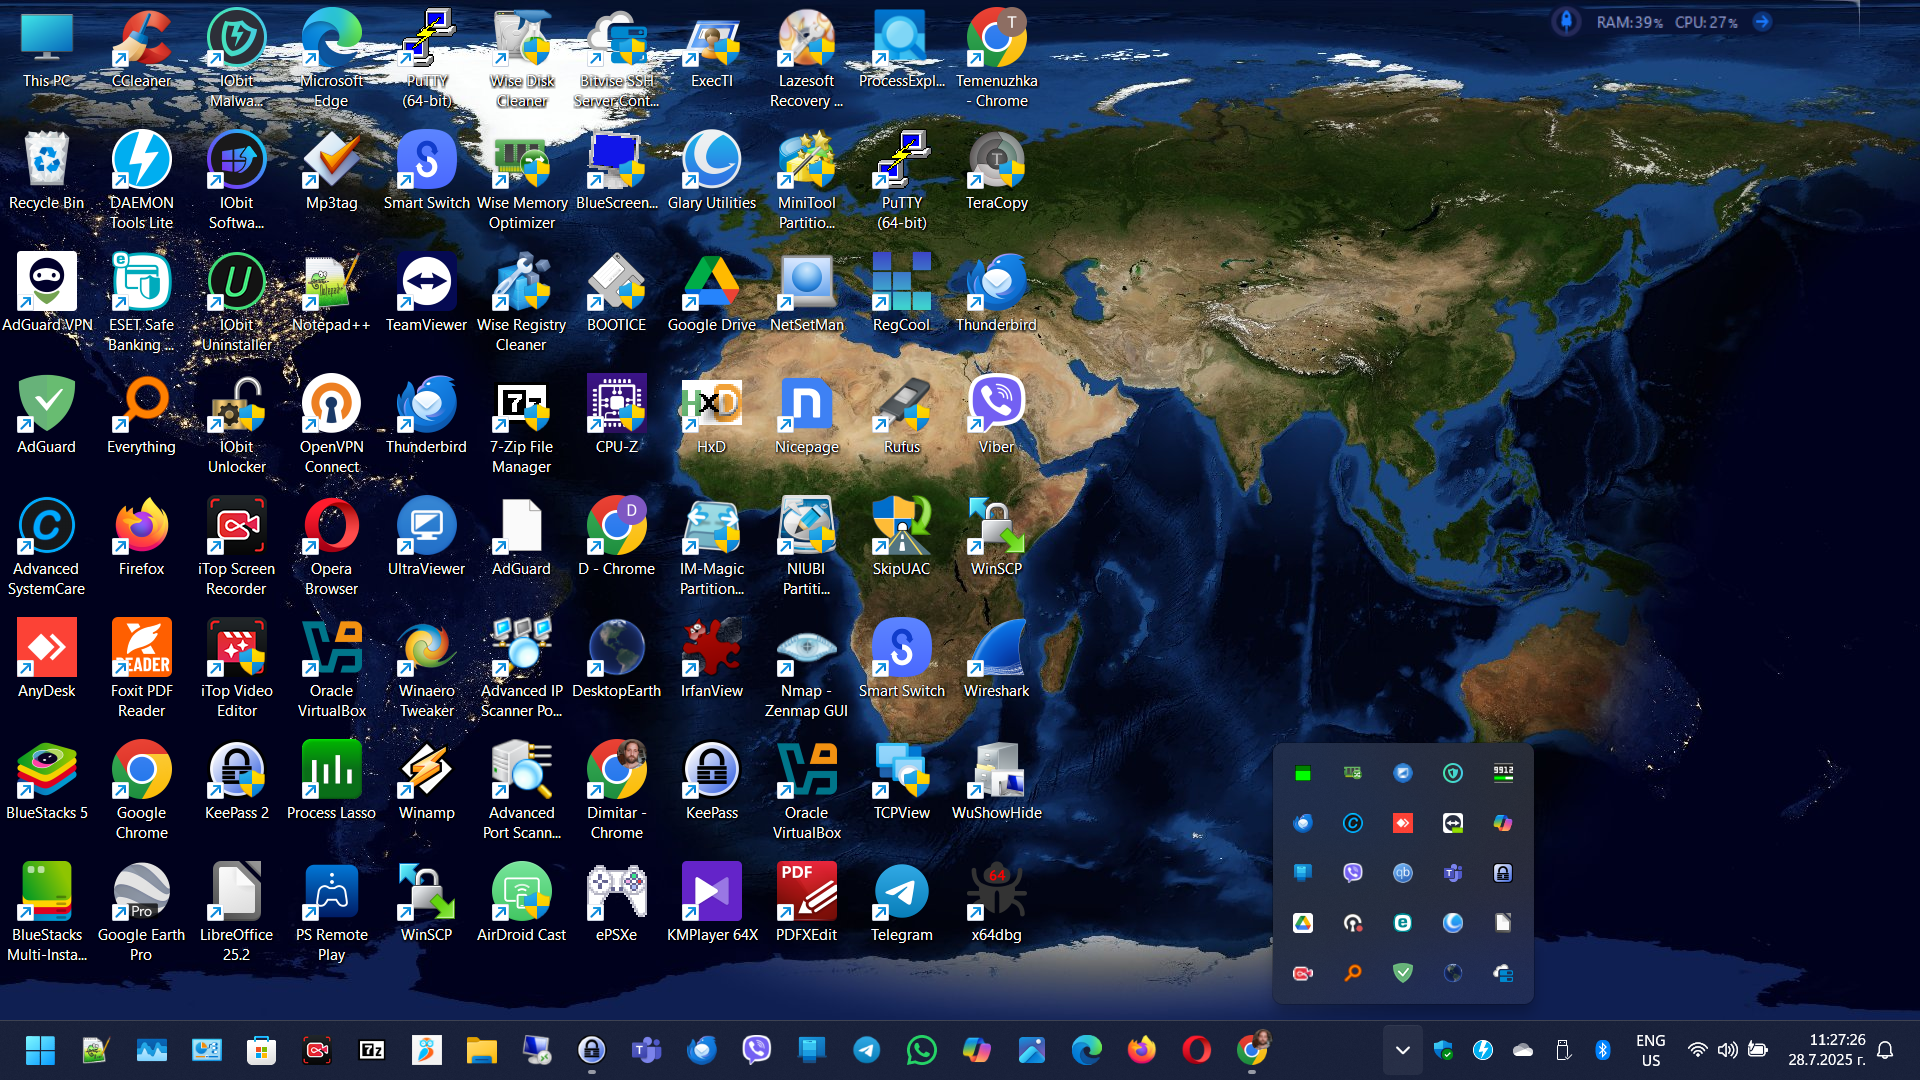Select the This PC desktop icon

pyautogui.click(x=46, y=50)
